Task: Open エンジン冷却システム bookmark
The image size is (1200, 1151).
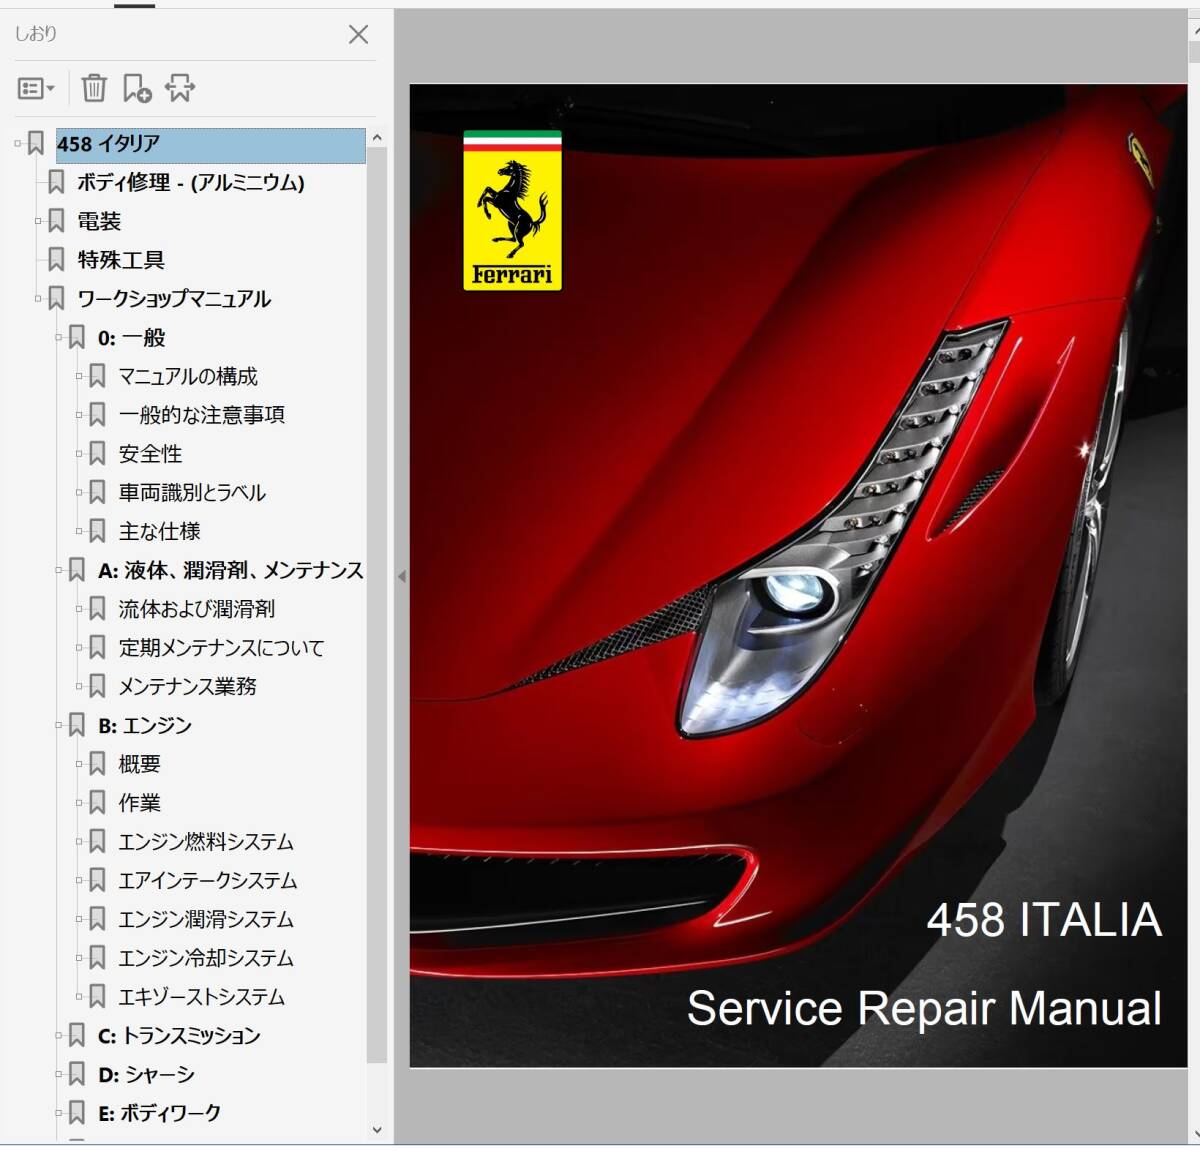Action: pyautogui.click(x=206, y=959)
